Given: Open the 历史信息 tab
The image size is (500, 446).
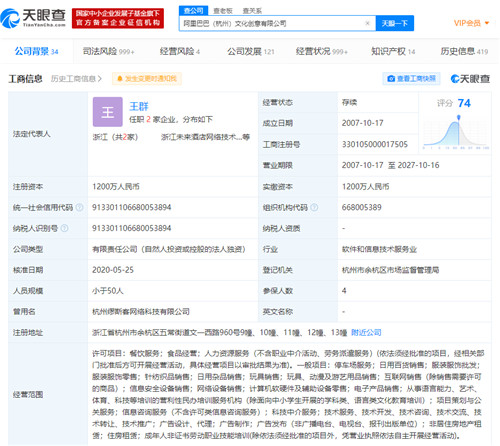Looking at the screenshot, I should click(x=464, y=51).
